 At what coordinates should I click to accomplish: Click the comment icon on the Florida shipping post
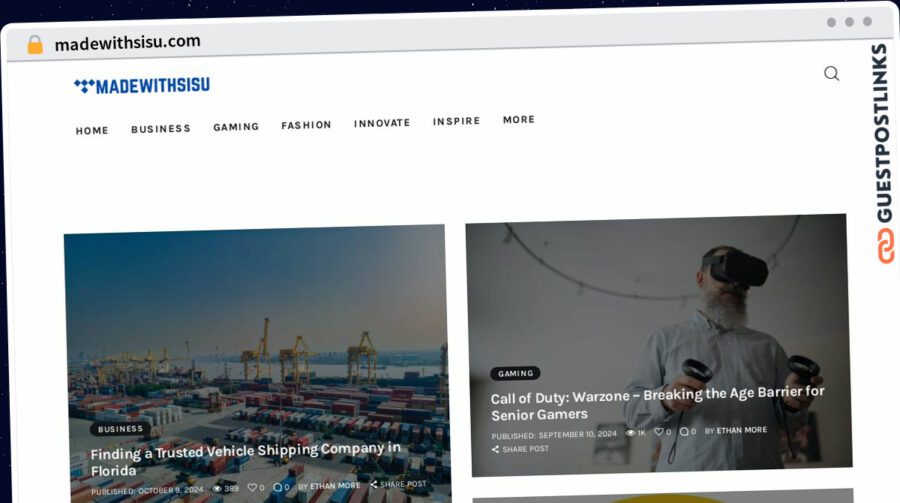pyautogui.click(x=277, y=487)
